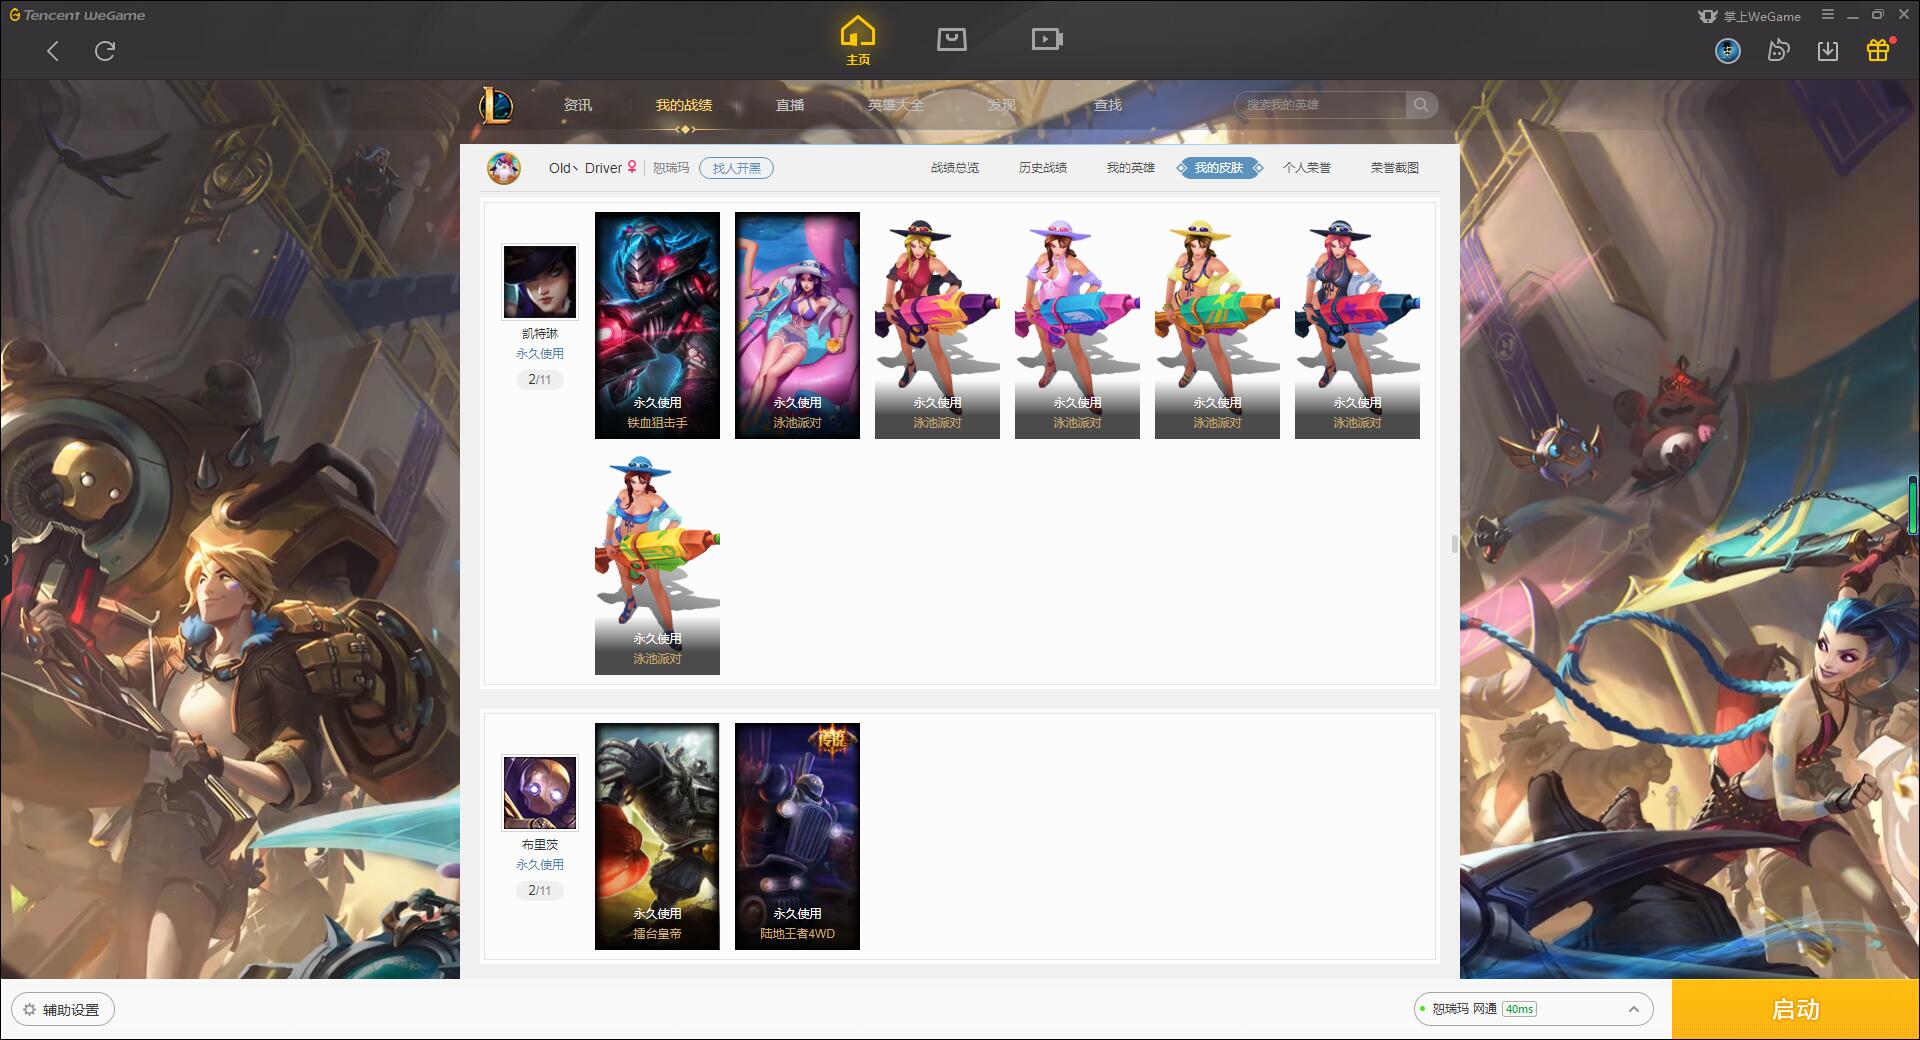Open the 陆地王者4WD skin card
The width and height of the screenshot is (1920, 1040).
[x=797, y=836]
